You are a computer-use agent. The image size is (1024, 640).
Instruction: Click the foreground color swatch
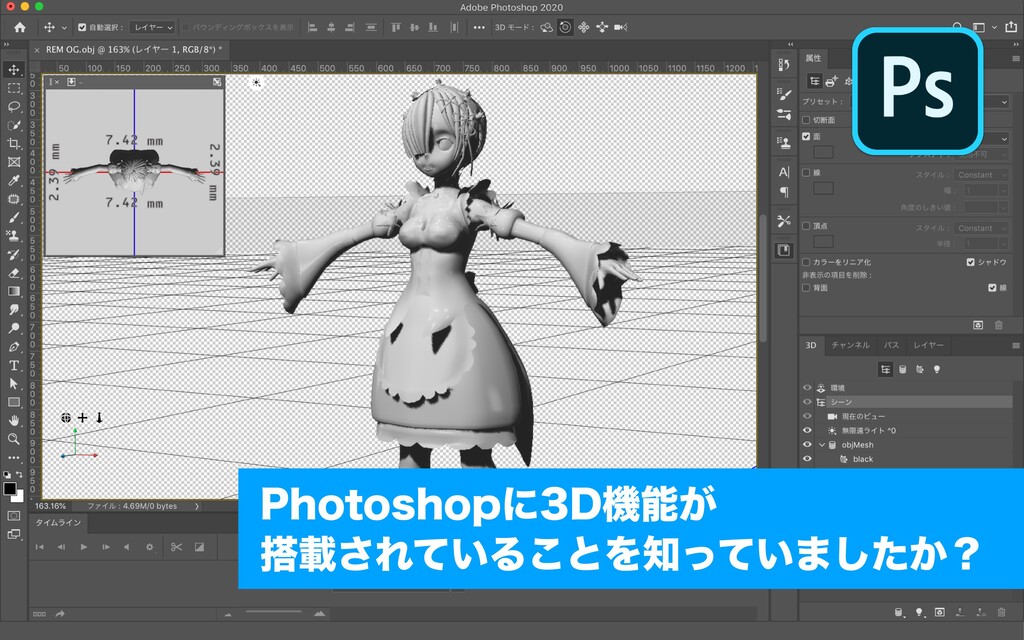pyautogui.click(x=10, y=488)
